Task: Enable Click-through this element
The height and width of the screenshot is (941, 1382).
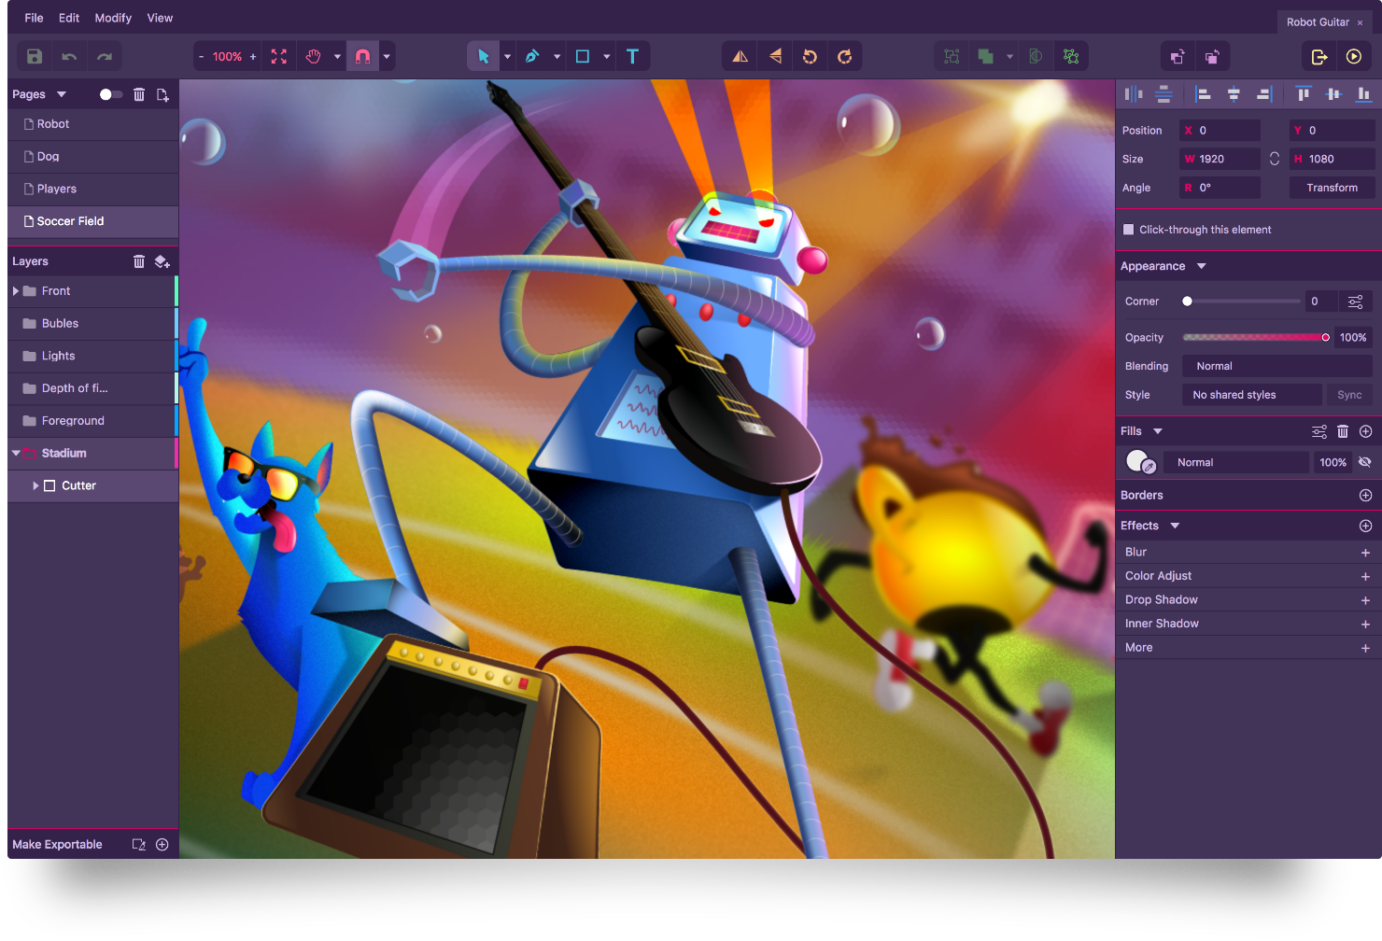Action: (x=1130, y=229)
